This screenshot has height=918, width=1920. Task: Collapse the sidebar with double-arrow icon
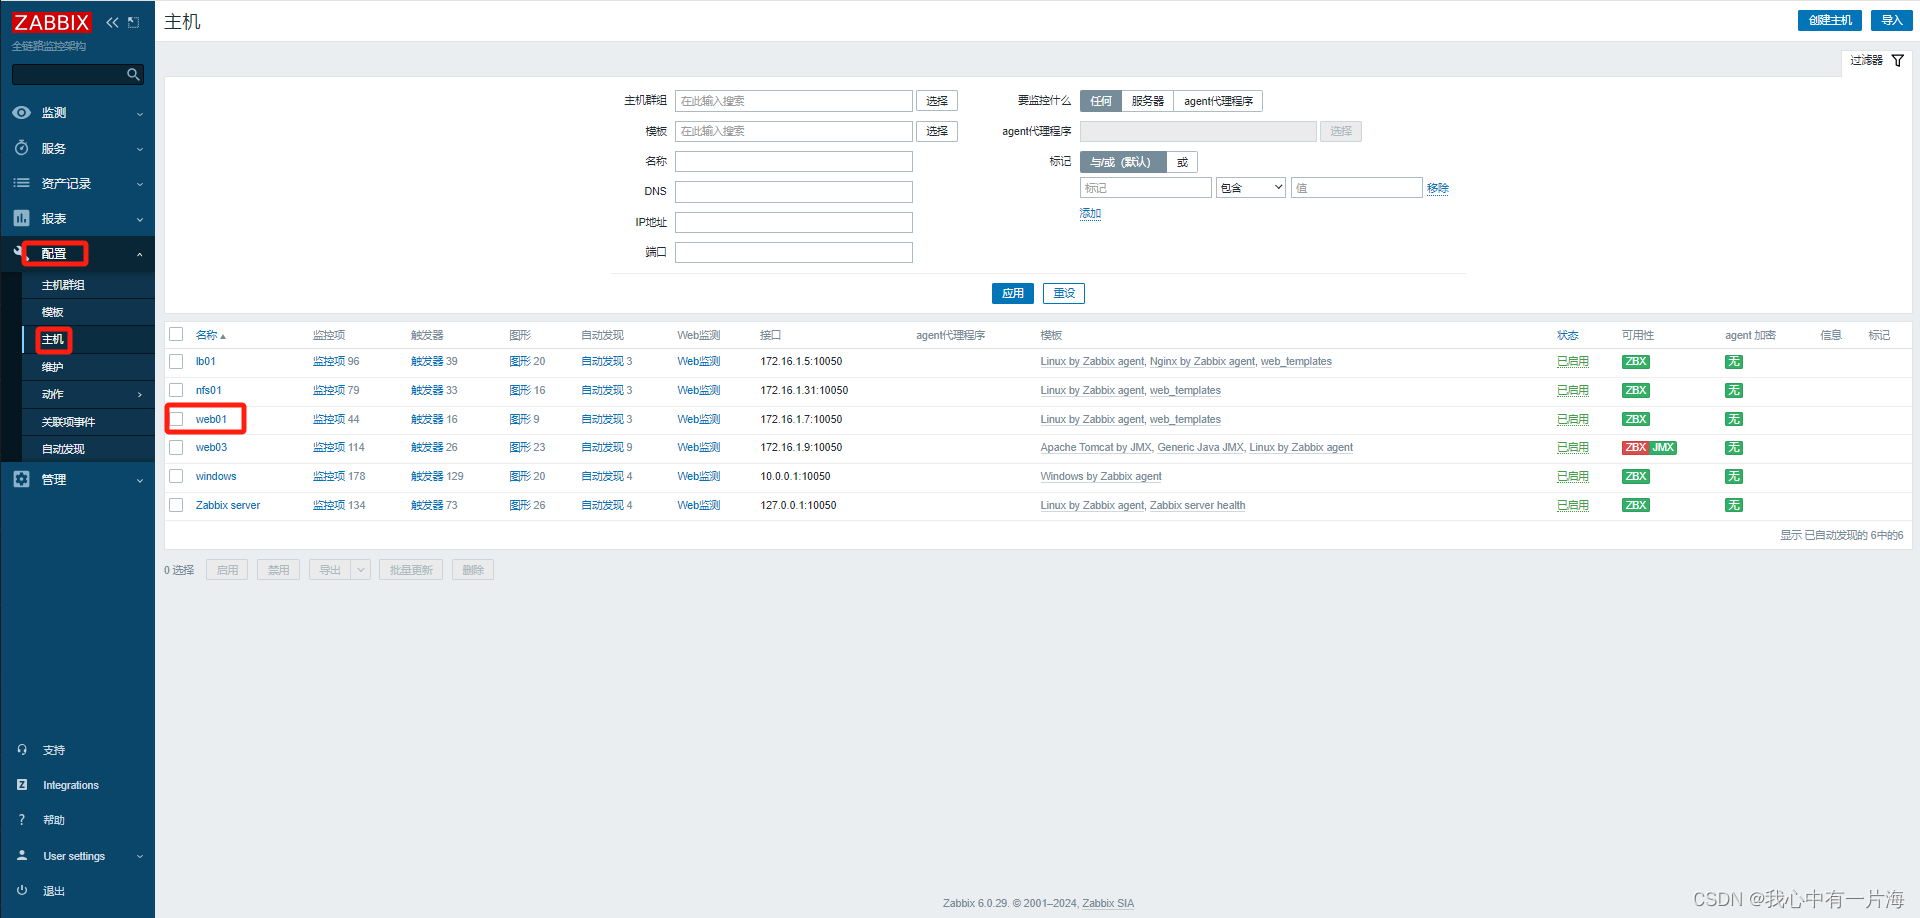(x=112, y=22)
